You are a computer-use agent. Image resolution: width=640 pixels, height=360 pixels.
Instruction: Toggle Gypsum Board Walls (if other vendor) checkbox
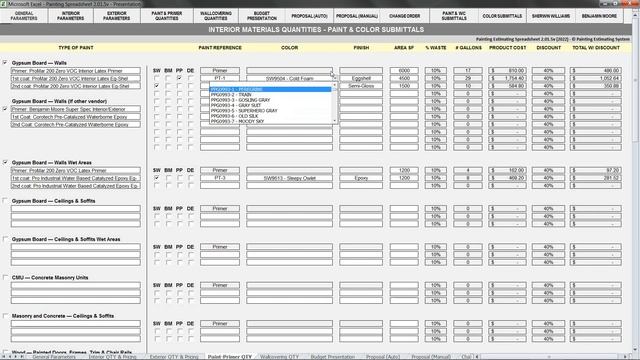5,109
